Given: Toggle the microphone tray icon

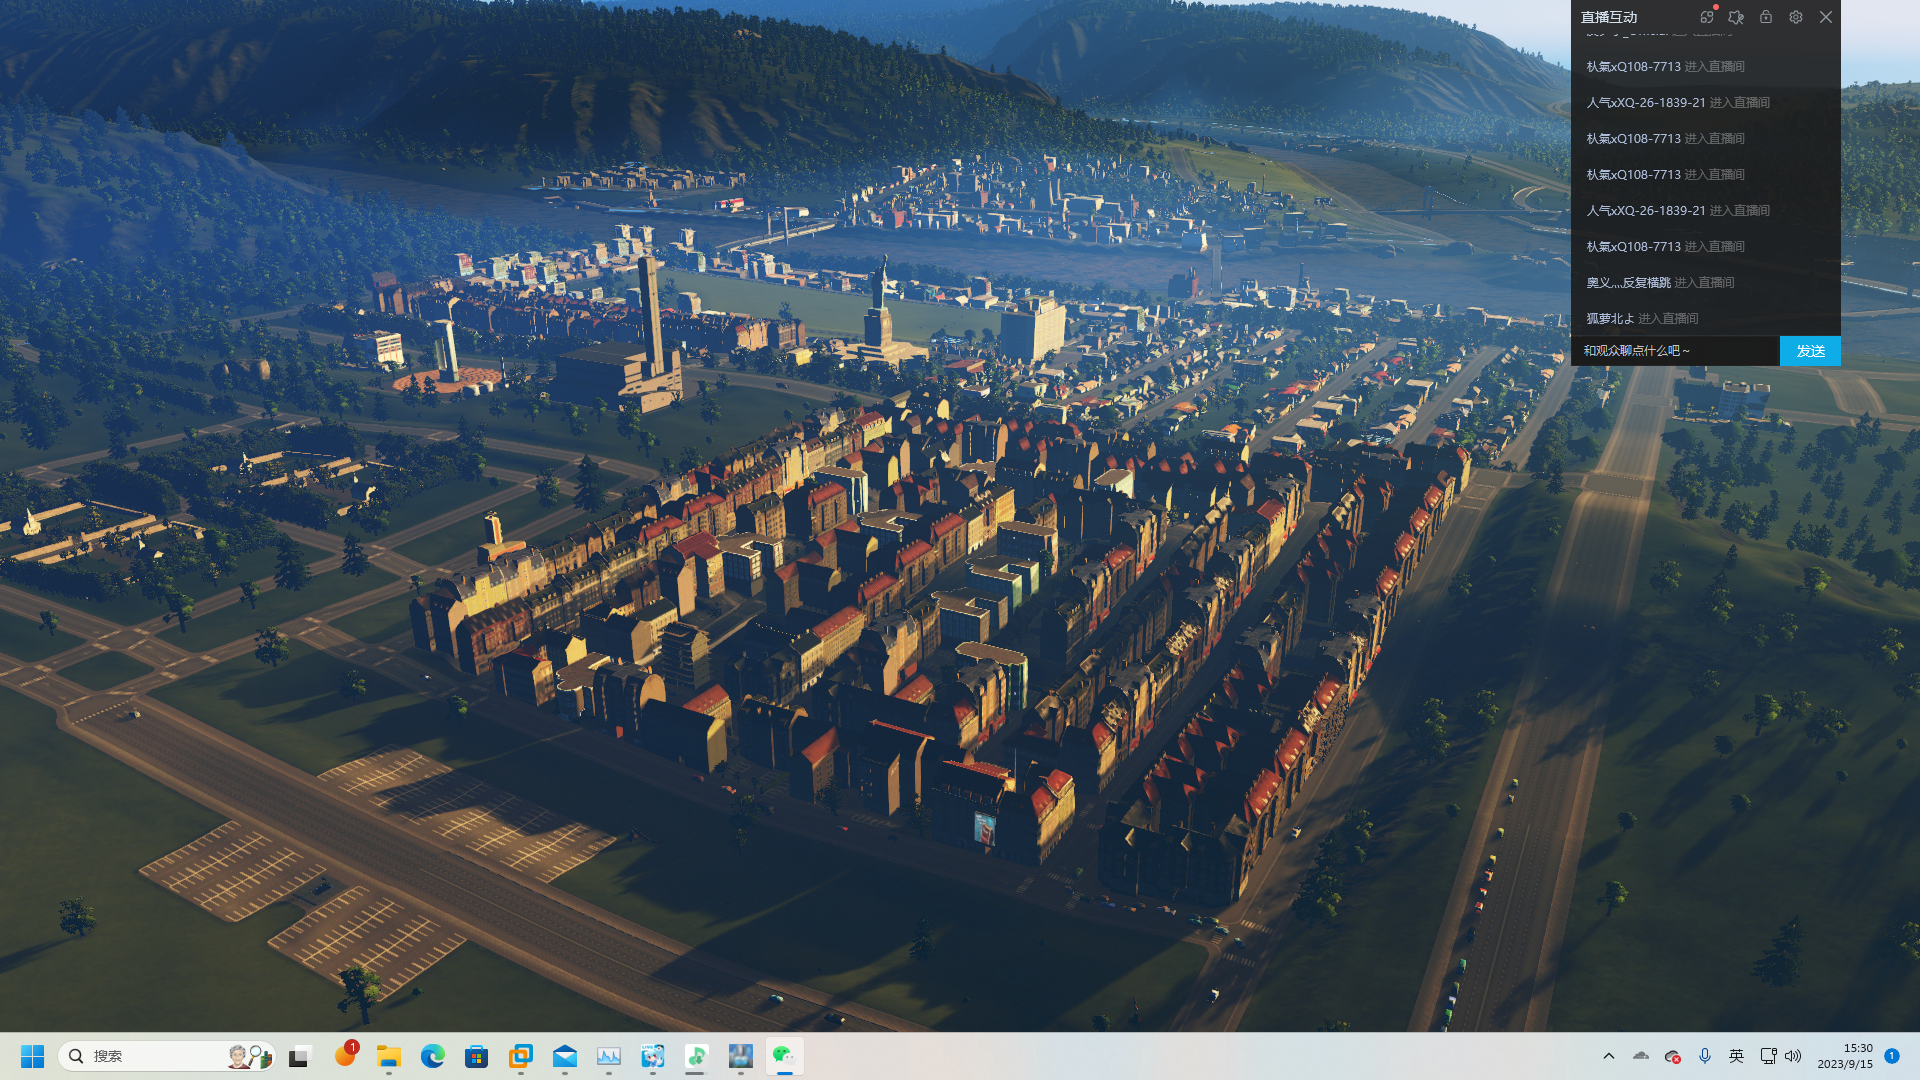Looking at the screenshot, I should click(1705, 1056).
